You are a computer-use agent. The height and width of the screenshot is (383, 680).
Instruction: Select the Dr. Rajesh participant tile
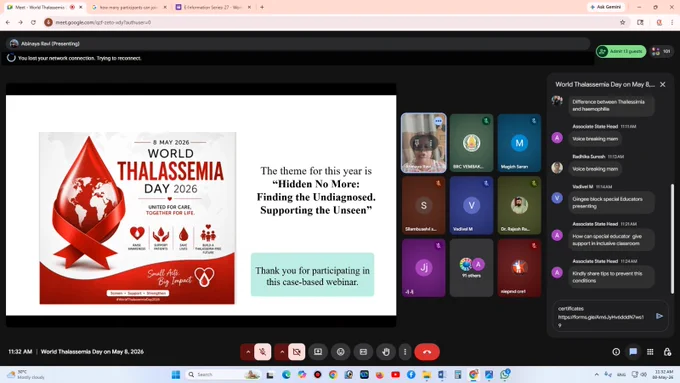click(519, 205)
